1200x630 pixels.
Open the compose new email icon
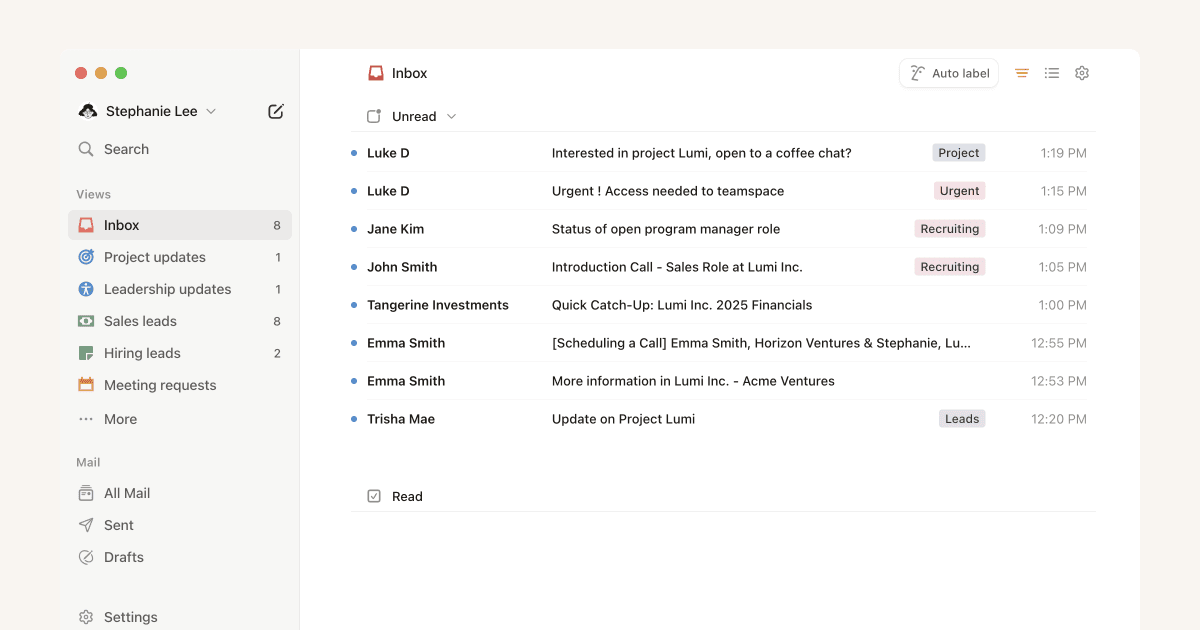coord(276,111)
